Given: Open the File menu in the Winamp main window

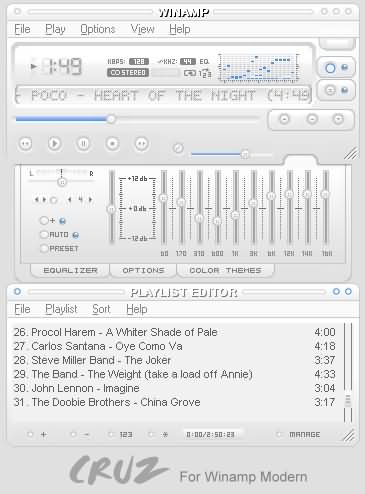Looking at the screenshot, I should (x=22, y=29).
